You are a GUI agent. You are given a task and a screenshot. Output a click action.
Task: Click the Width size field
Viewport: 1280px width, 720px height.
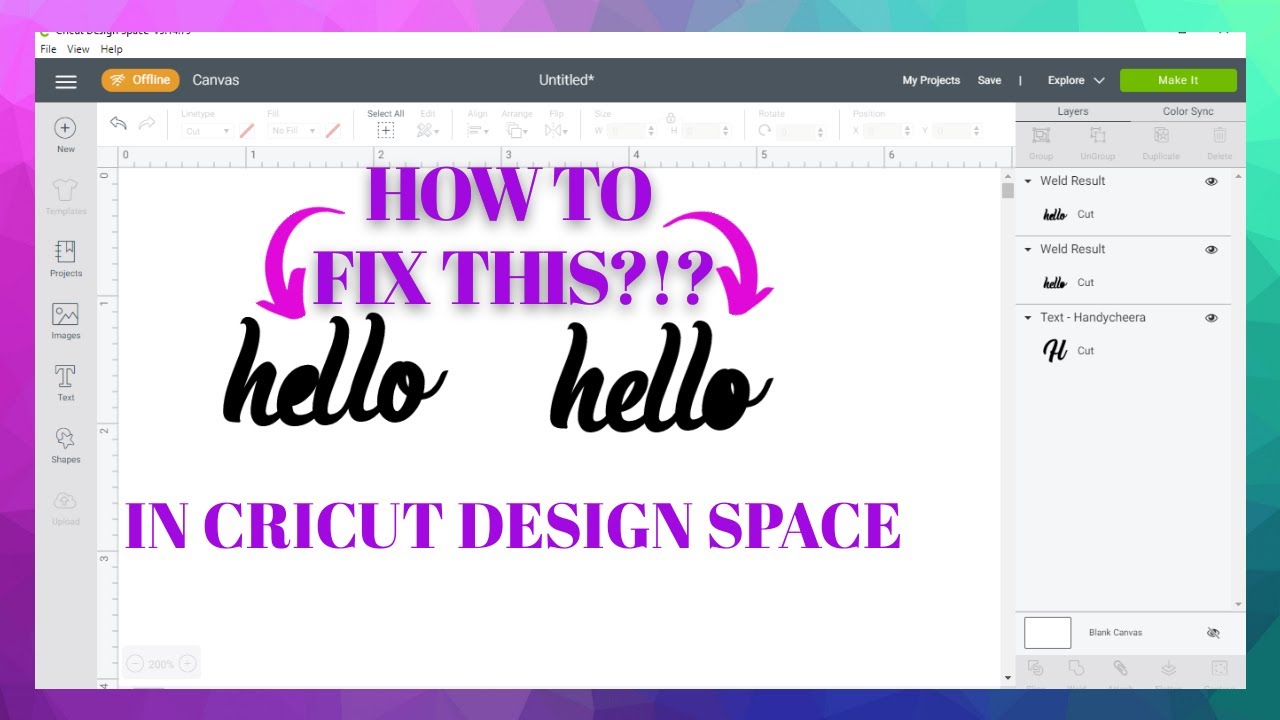pos(631,131)
